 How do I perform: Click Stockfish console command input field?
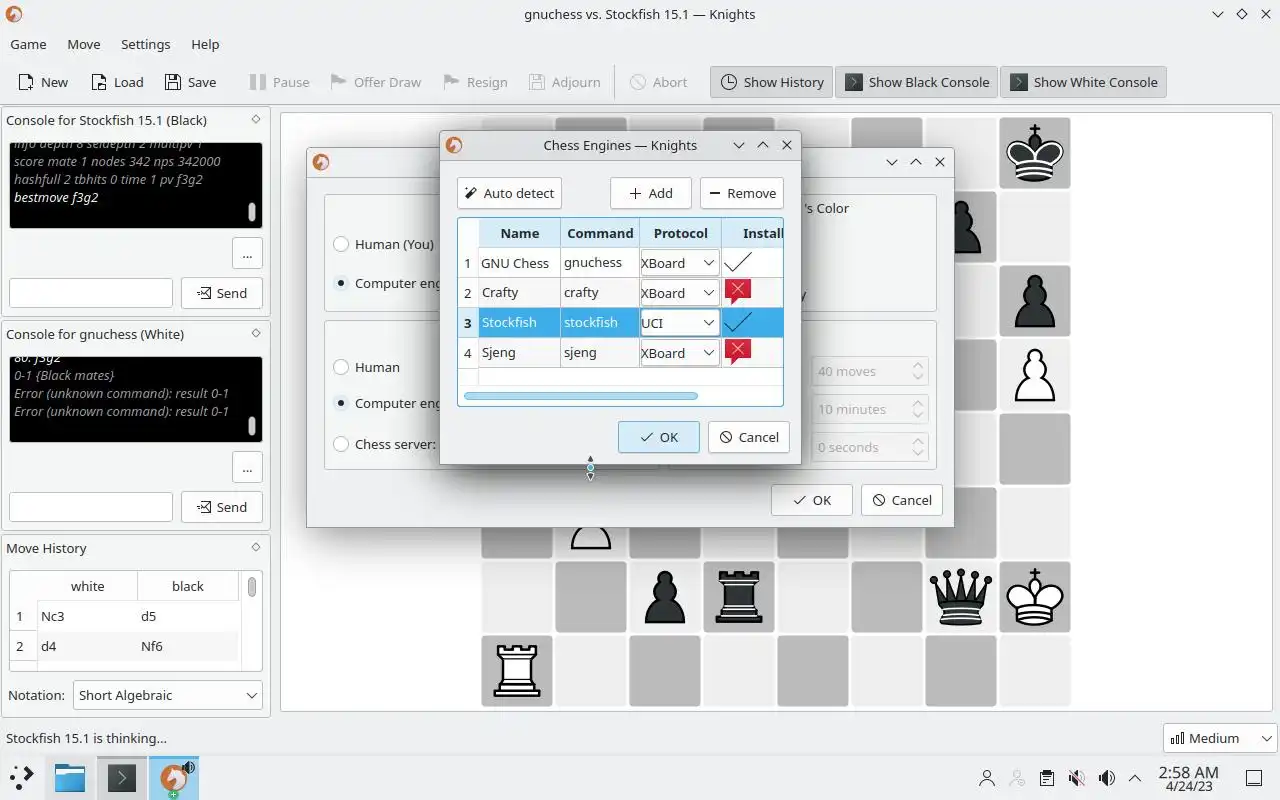pyautogui.click(x=91, y=293)
